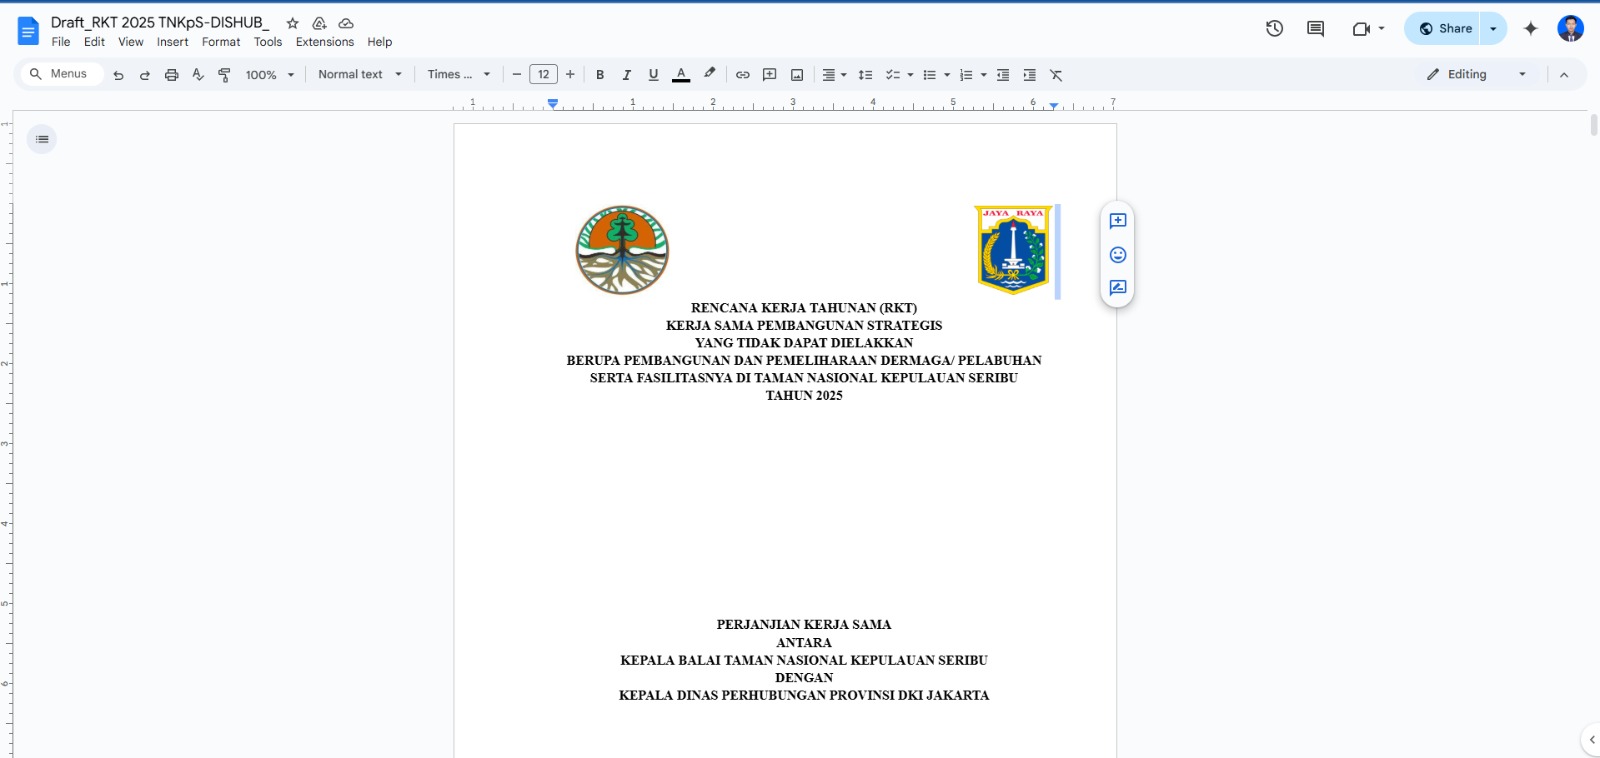Click the vertical scrollbar thumb
Screen dimensions: 1600x758
click(x=1593, y=126)
